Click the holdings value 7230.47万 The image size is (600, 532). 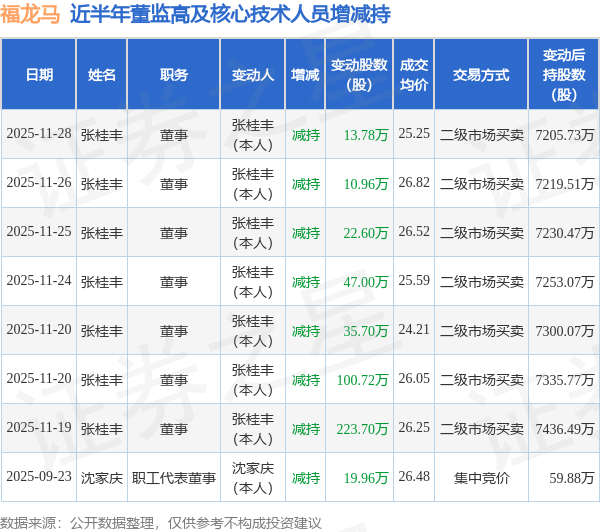pyautogui.click(x=565, y=233)
